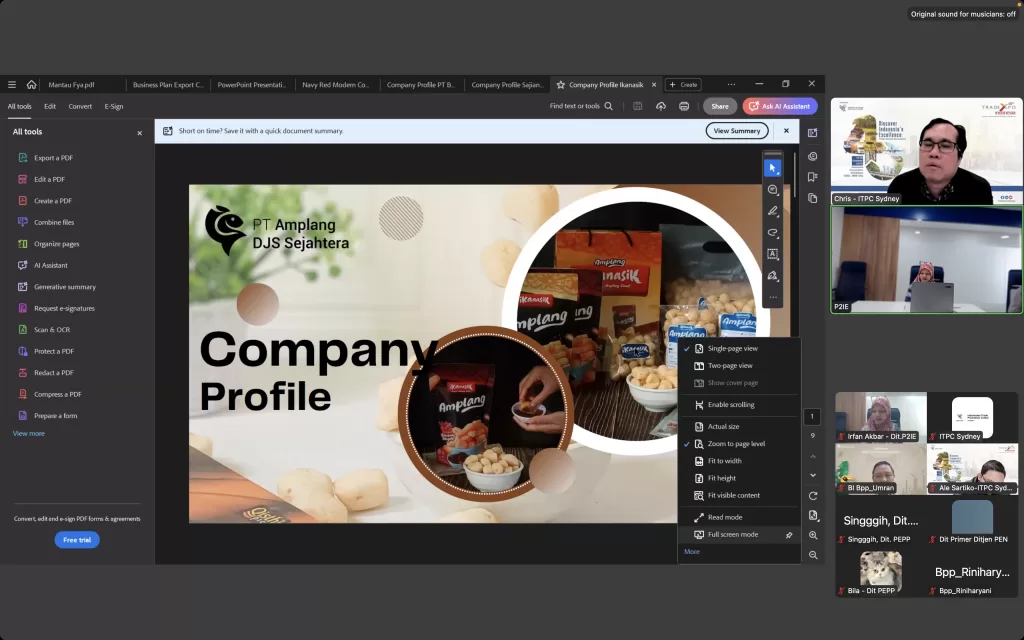Toggle Enable scrolling in view menu

(x=731, y=405)
